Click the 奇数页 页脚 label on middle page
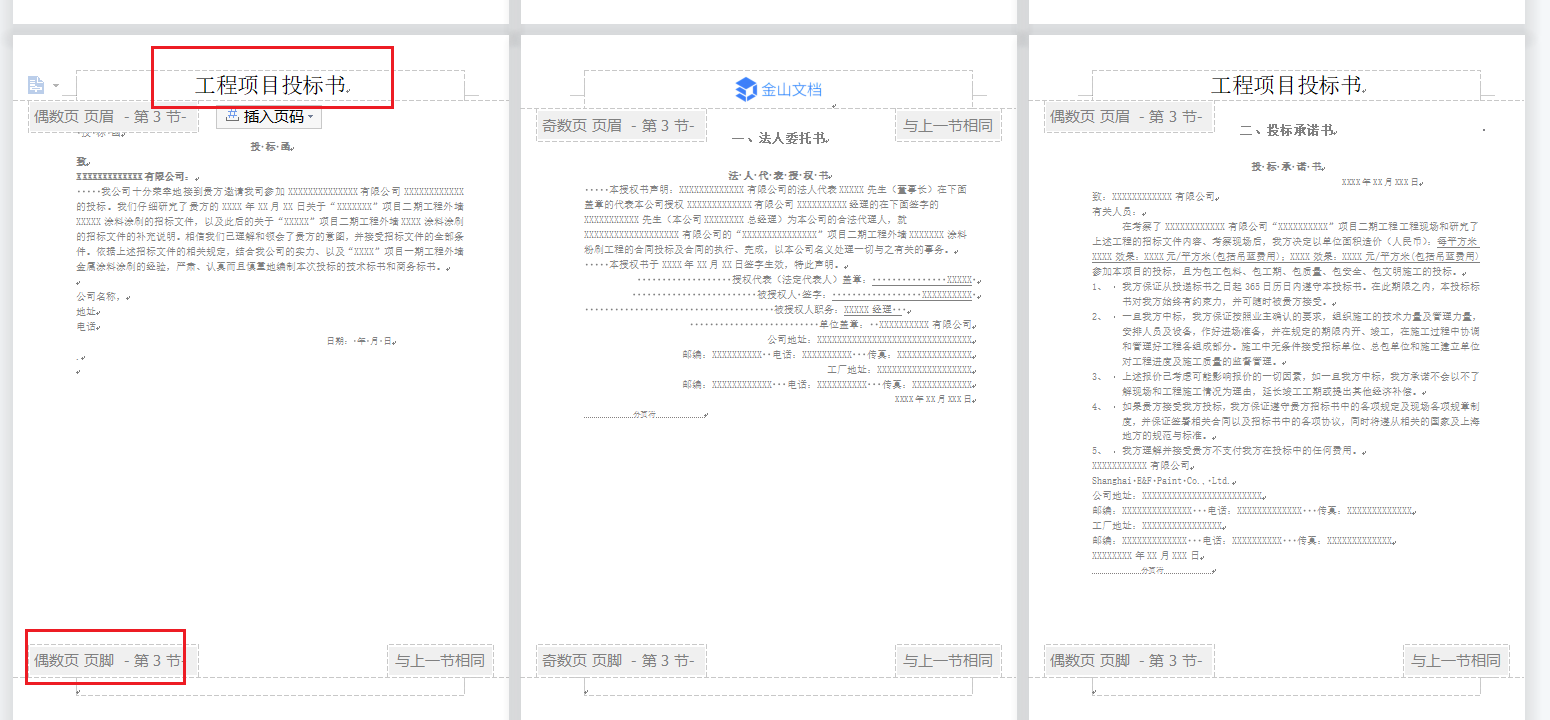Screen dimensions: 1550x720 coord(618,660)
